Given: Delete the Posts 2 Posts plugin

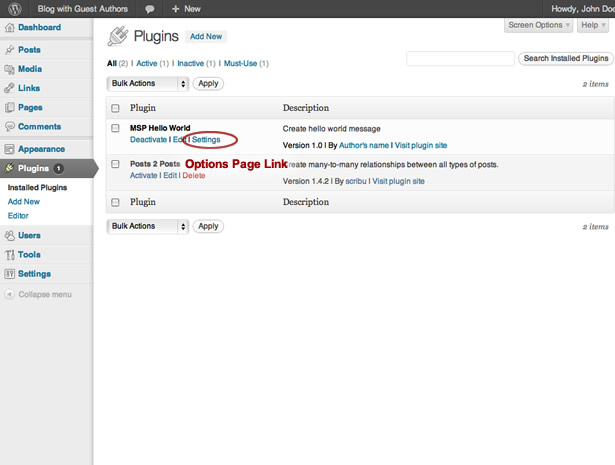Looking at the screenshot, I should click(x=194, y=175).
